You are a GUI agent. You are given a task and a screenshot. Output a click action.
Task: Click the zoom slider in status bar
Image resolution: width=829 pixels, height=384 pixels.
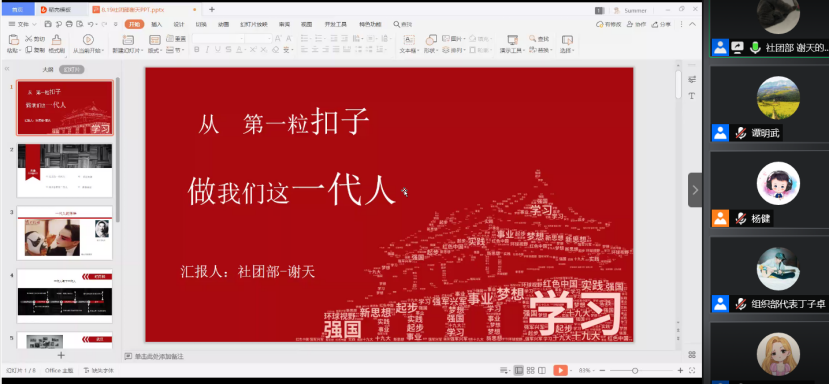click(635, 371)
